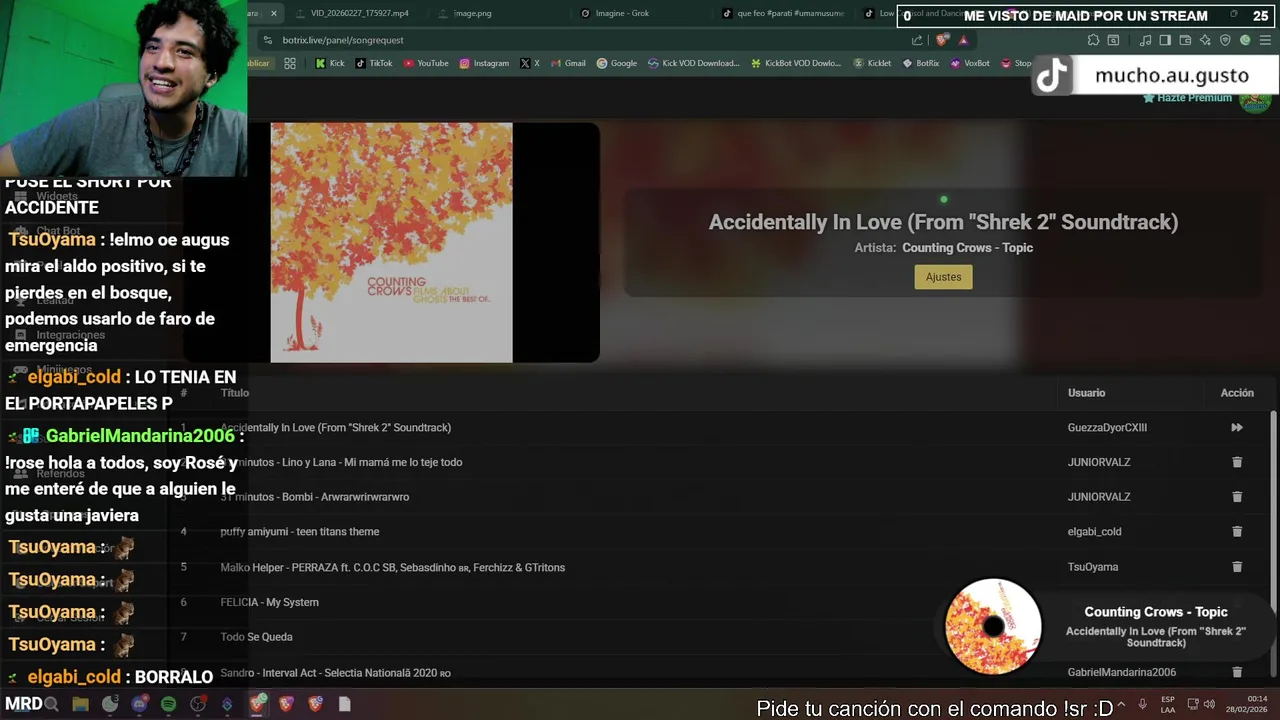
Task: Open the KickBot VOD Downloader bookmark
Action: [796, 63]
